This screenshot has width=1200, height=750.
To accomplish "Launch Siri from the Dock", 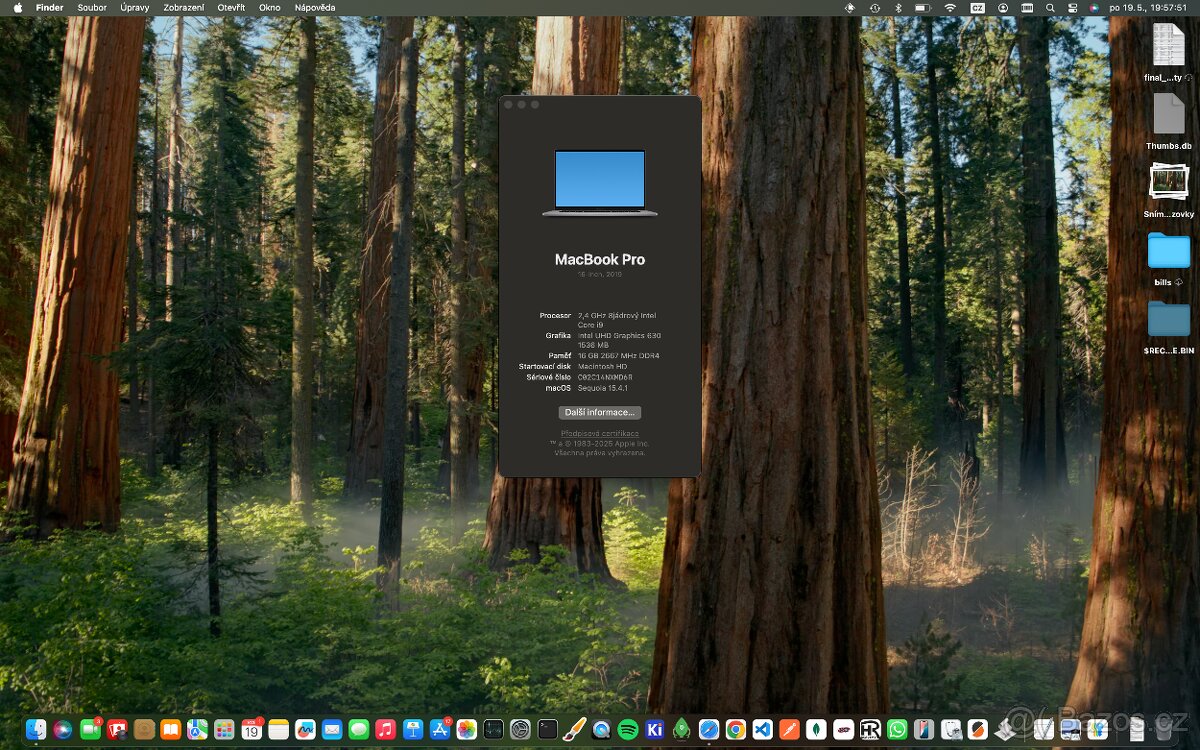I will click(x=63, y=730).
